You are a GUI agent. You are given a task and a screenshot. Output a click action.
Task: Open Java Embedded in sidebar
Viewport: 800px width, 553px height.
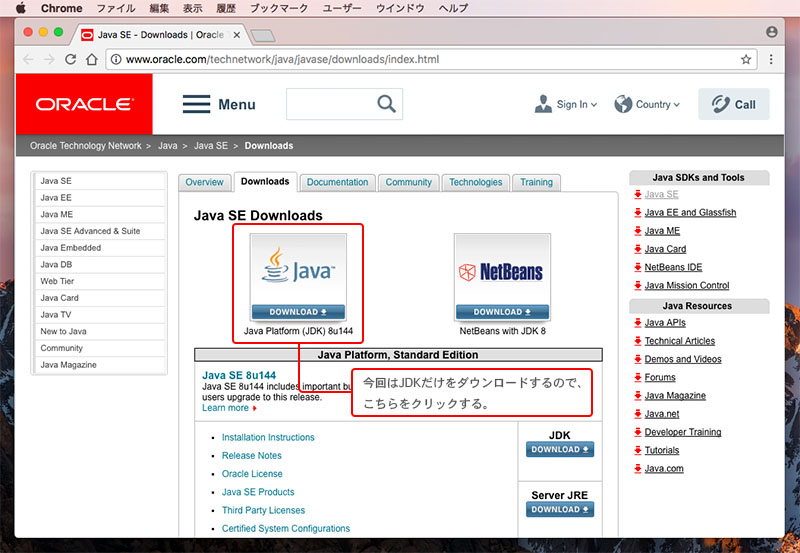click(x=100, y=248)
